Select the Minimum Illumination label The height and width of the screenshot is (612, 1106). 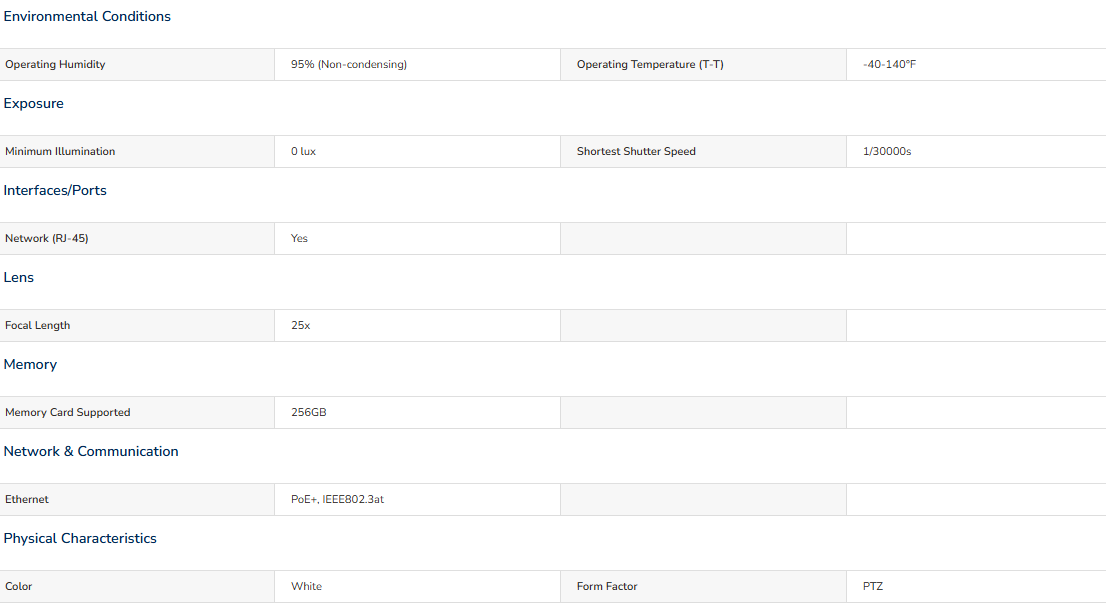point(60,152)
